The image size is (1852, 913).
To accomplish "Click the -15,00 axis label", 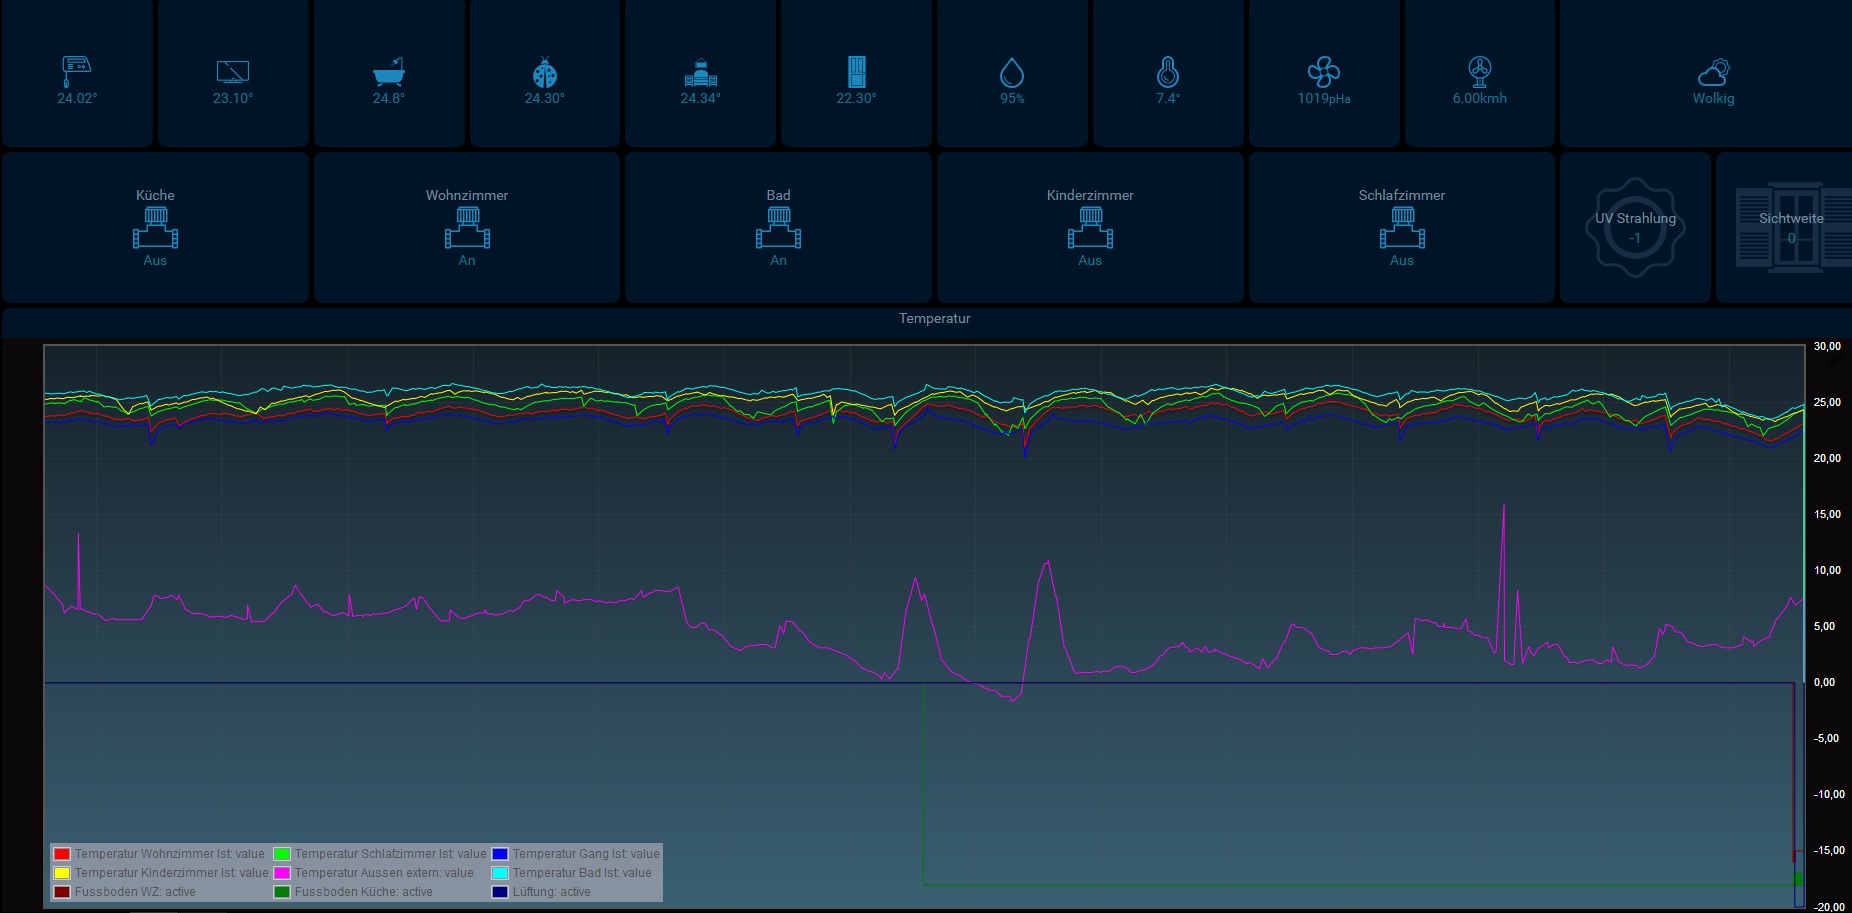I will coord(1829,850).
